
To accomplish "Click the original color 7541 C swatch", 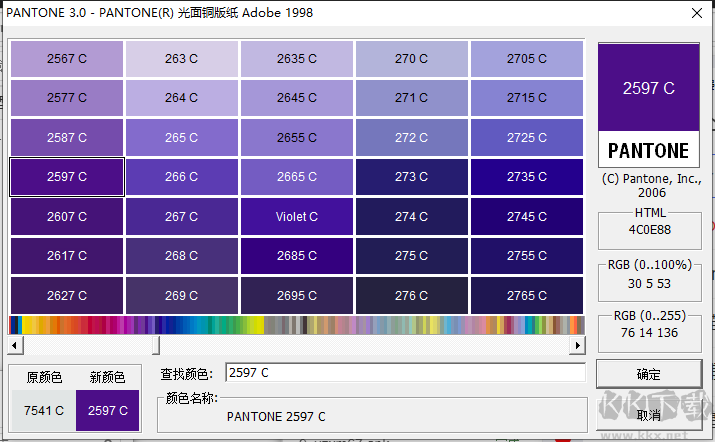I will coord(44,411).
